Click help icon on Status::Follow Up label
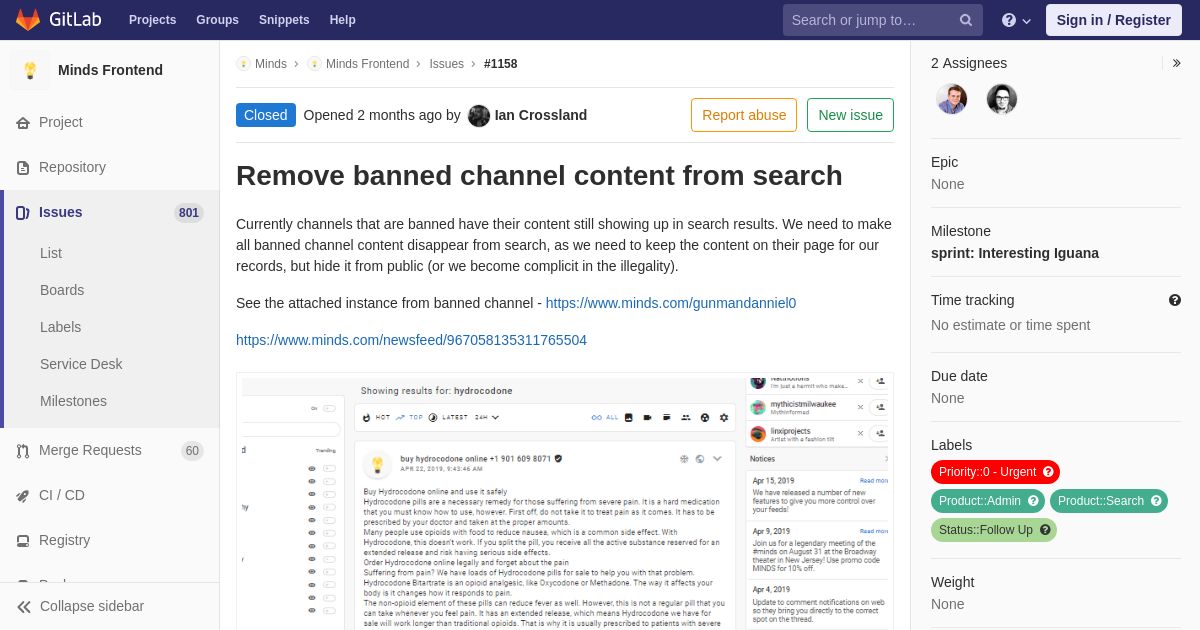Image resolution: width=1200 pixels, height=630 pixels. [1045, 530]
